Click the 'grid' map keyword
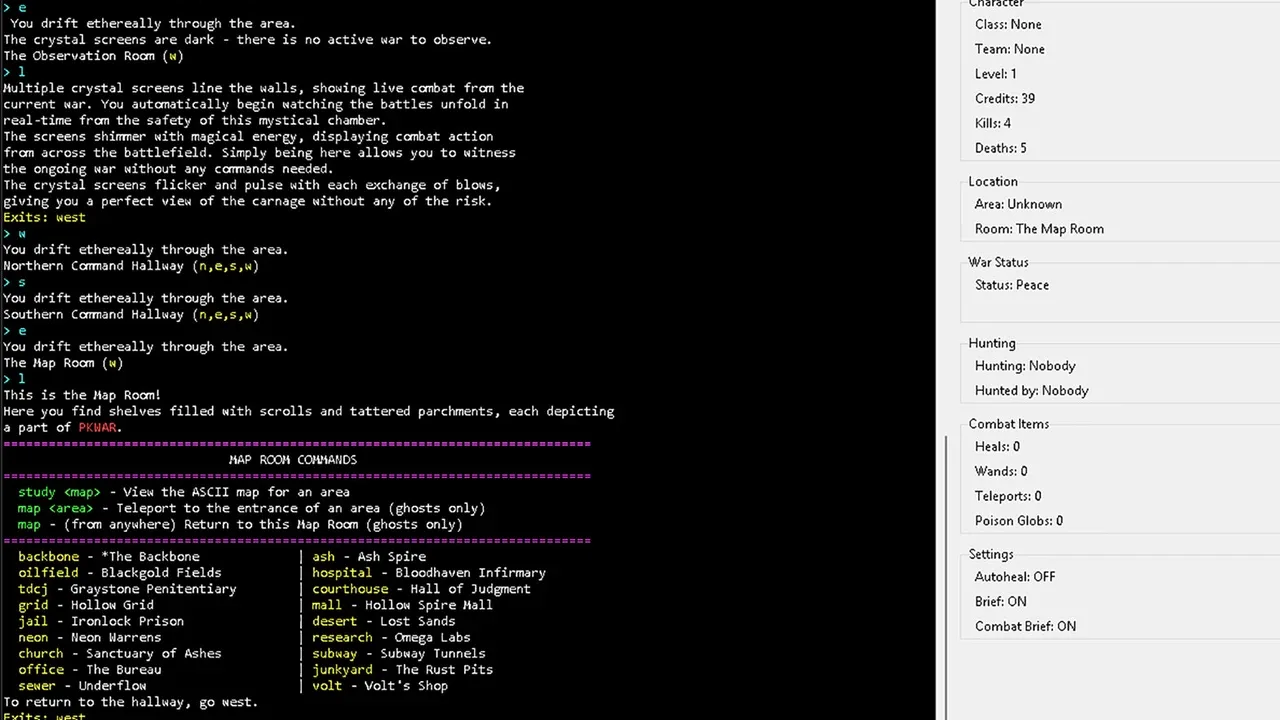 [x=33, y=605]
